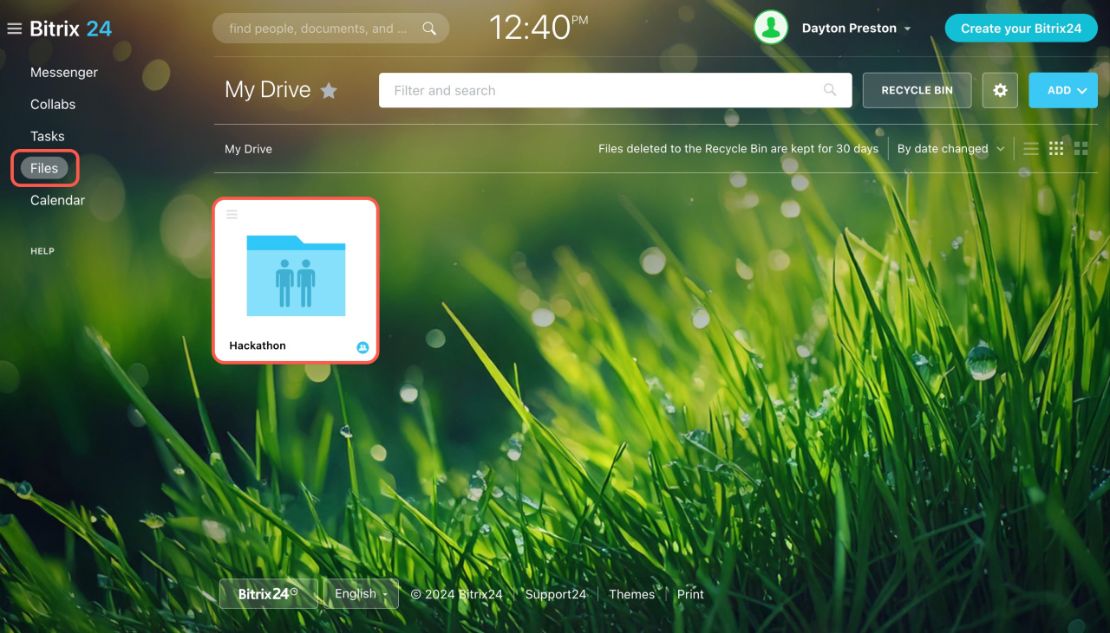This screenshot has width=1110, height=633.
Task: Navigate to Tasks
Action: click(47, 136)
